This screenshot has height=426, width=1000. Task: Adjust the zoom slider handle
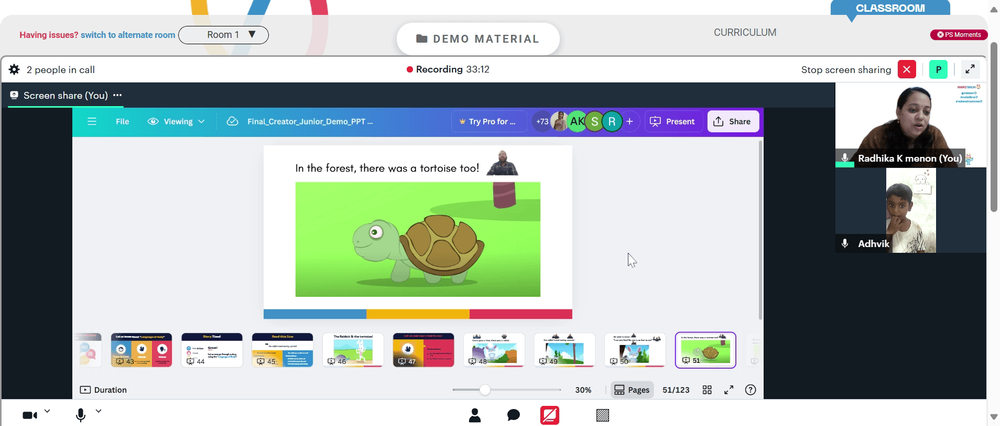click(485, 390)
